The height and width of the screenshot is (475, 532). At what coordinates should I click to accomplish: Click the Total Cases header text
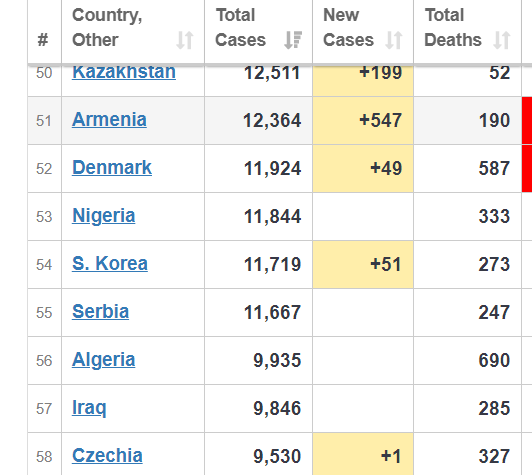(240, 27)
